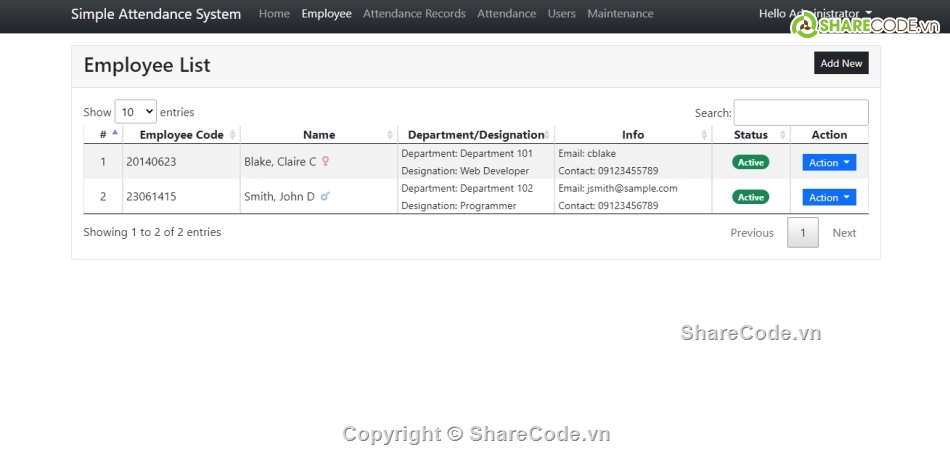Screen dimensions: 950x456
Task: Expand the Action dropdown for employee 23061415
Action: coord(829,198)
